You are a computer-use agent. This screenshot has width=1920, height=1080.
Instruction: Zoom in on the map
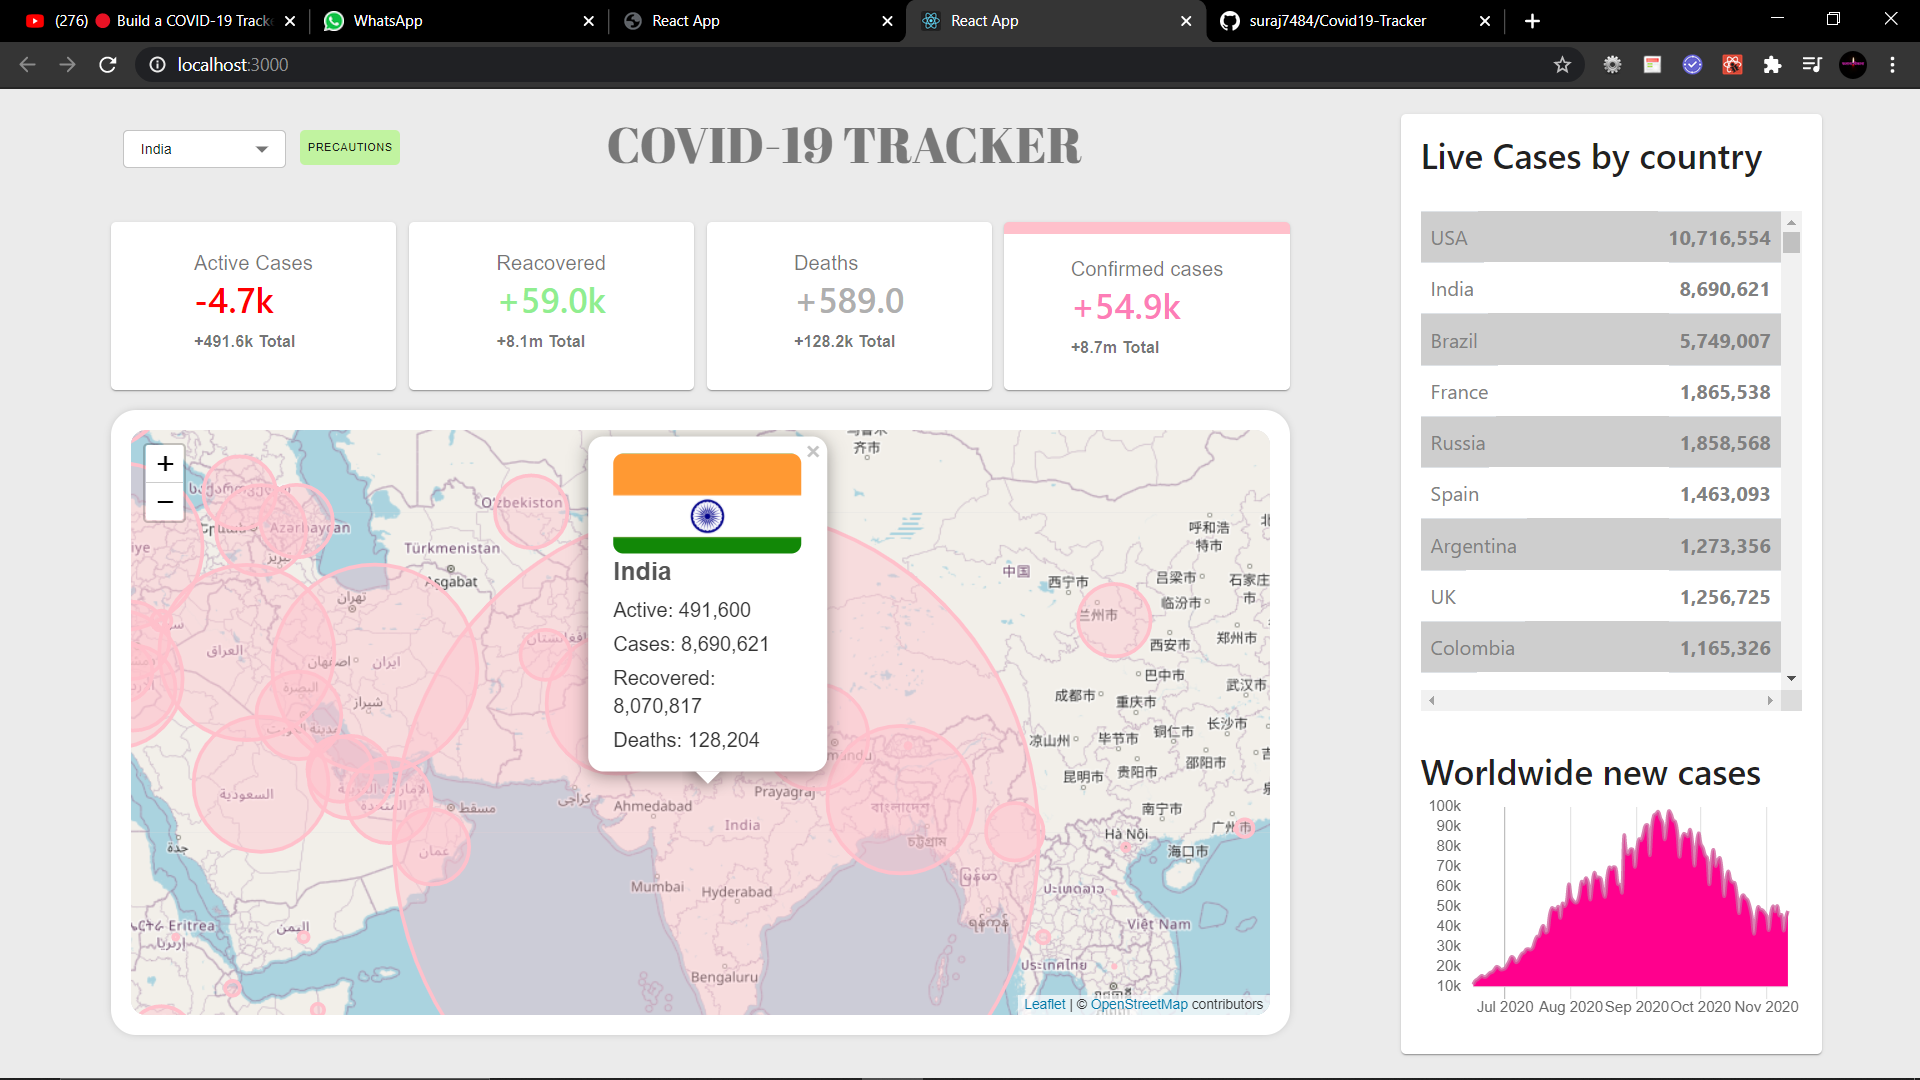[165, 463]
